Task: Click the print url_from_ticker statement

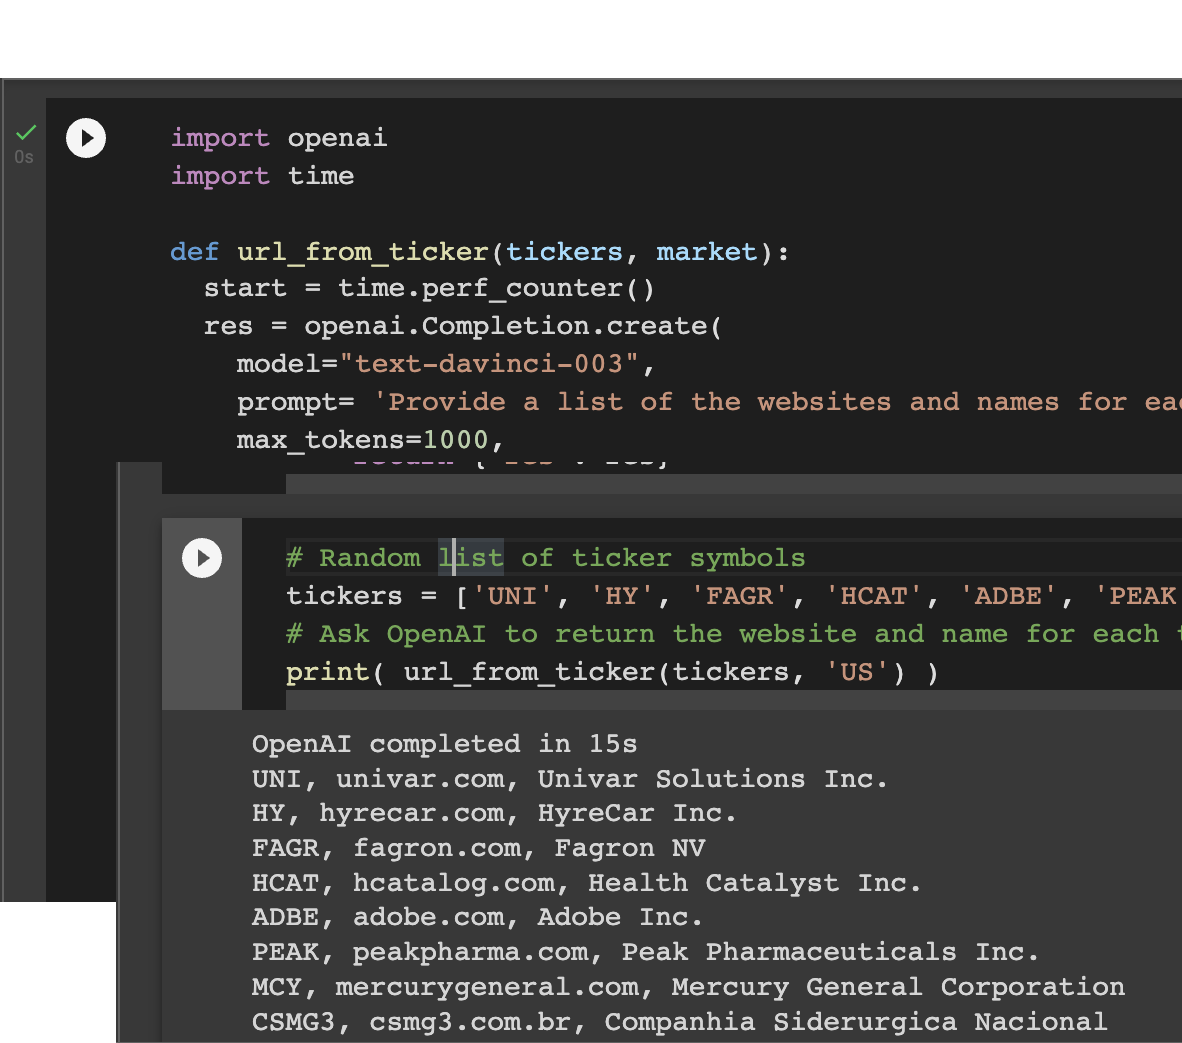Action: pos(611,672)
